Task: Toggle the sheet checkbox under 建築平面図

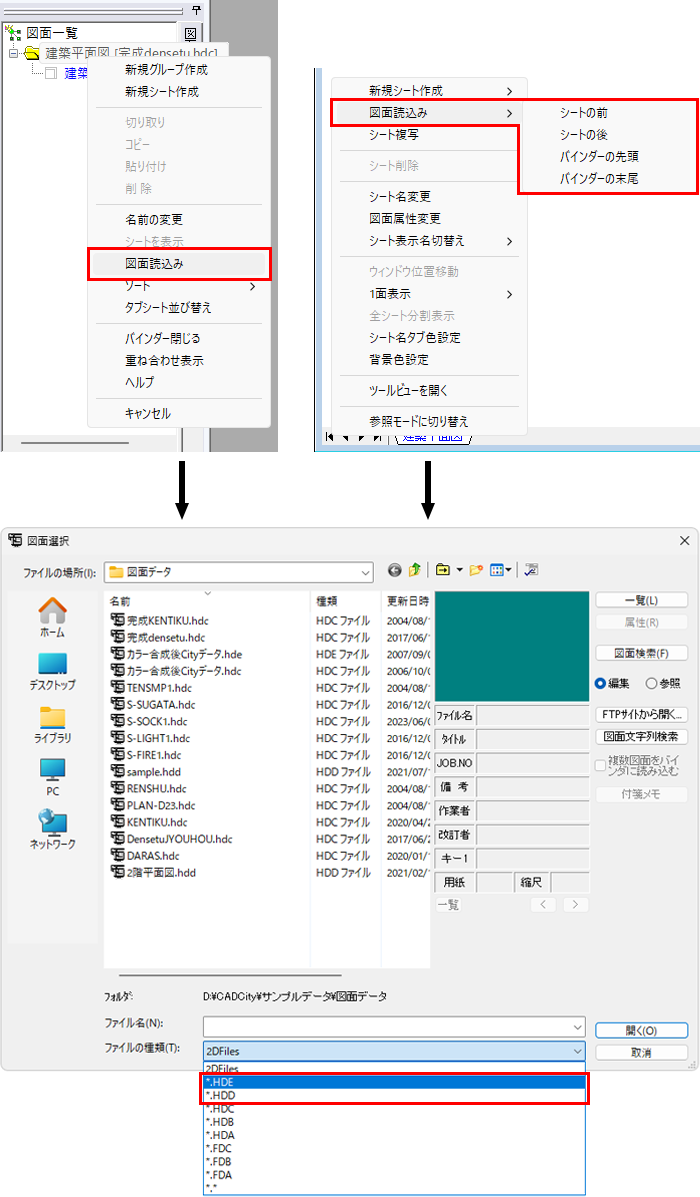Action: click(x=50, y=74)
